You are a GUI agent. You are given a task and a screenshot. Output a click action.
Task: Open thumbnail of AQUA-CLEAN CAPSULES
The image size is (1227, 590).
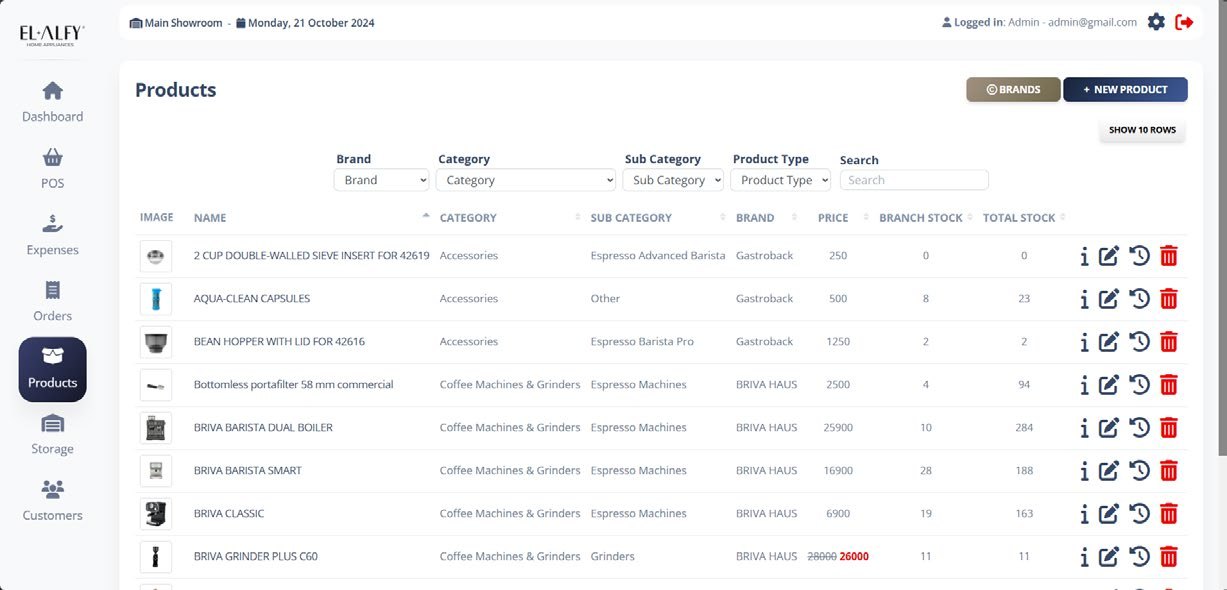[x=155, y=299]
